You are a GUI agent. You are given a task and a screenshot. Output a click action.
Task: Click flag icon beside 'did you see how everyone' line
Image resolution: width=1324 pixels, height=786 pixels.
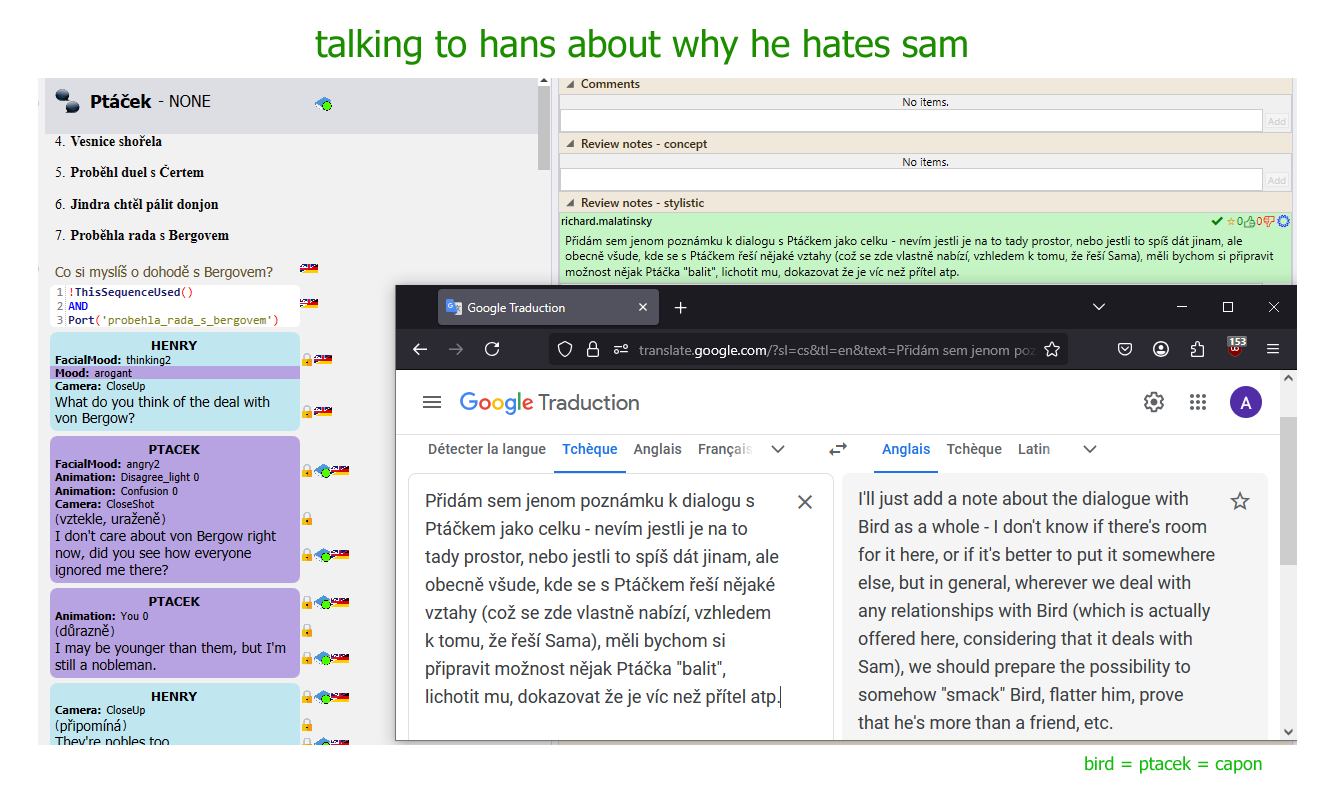coord(341,554)
